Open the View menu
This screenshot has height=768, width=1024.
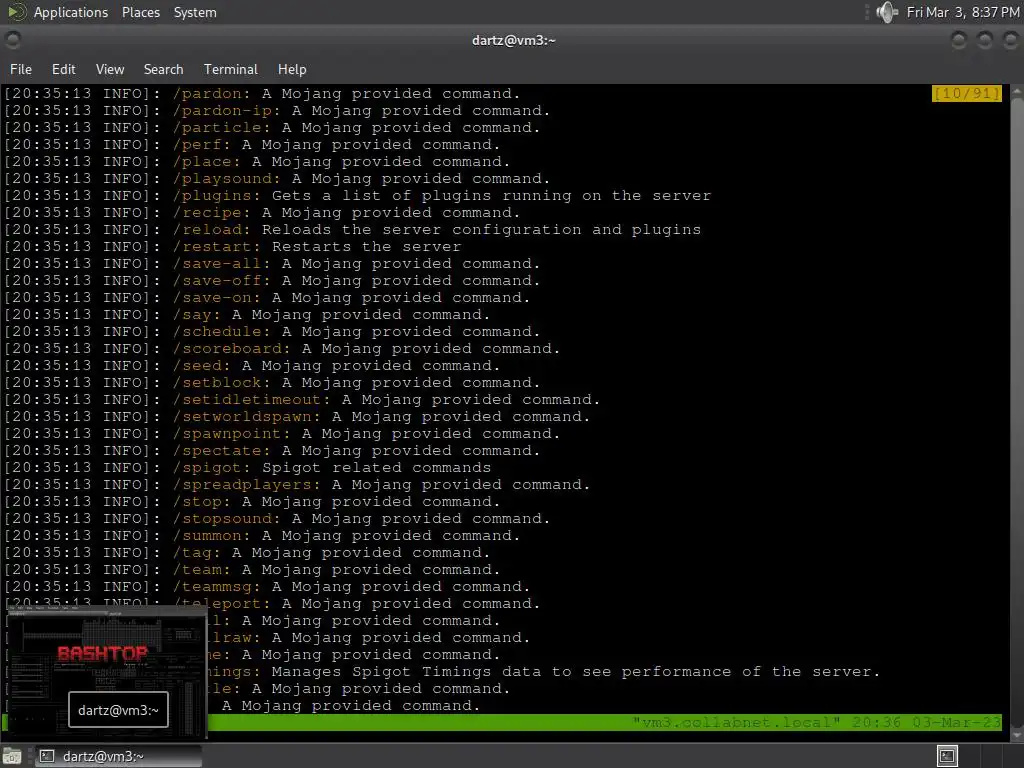coord(110,69)
